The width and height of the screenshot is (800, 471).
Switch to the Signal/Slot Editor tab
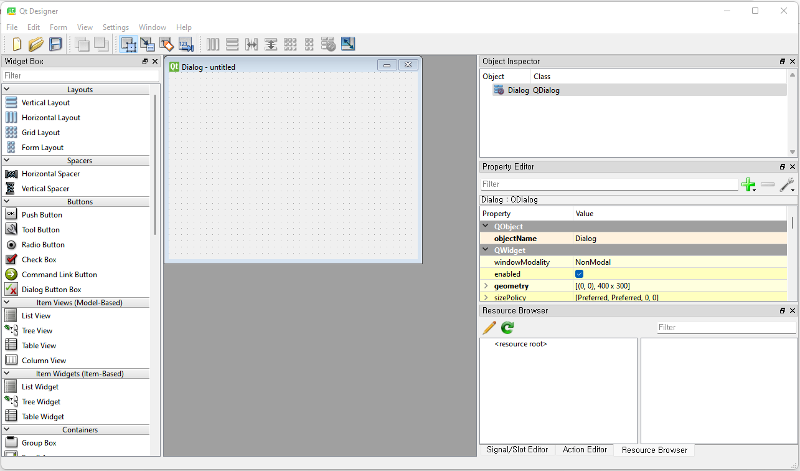[517, 450]
